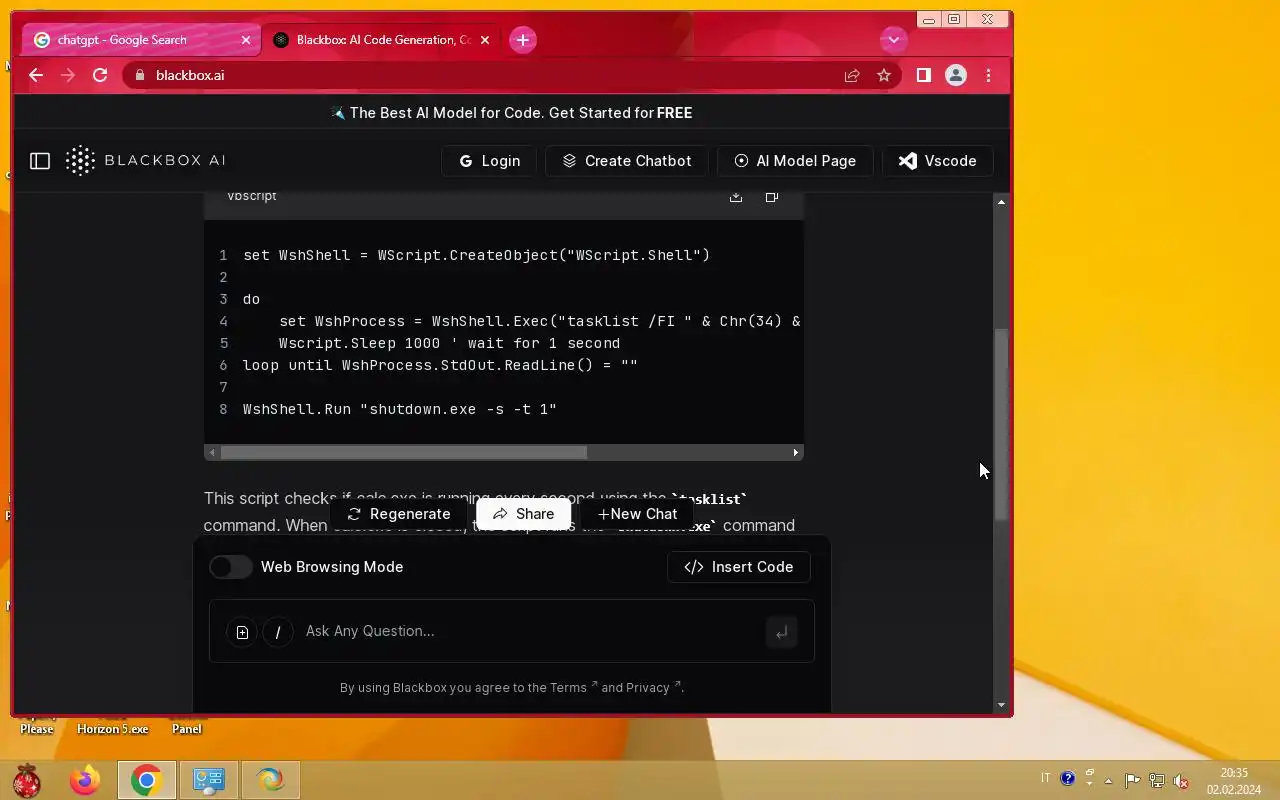Copy the vbscript code block
This screenshot has width=1280, height=800.
coord(772,197)
